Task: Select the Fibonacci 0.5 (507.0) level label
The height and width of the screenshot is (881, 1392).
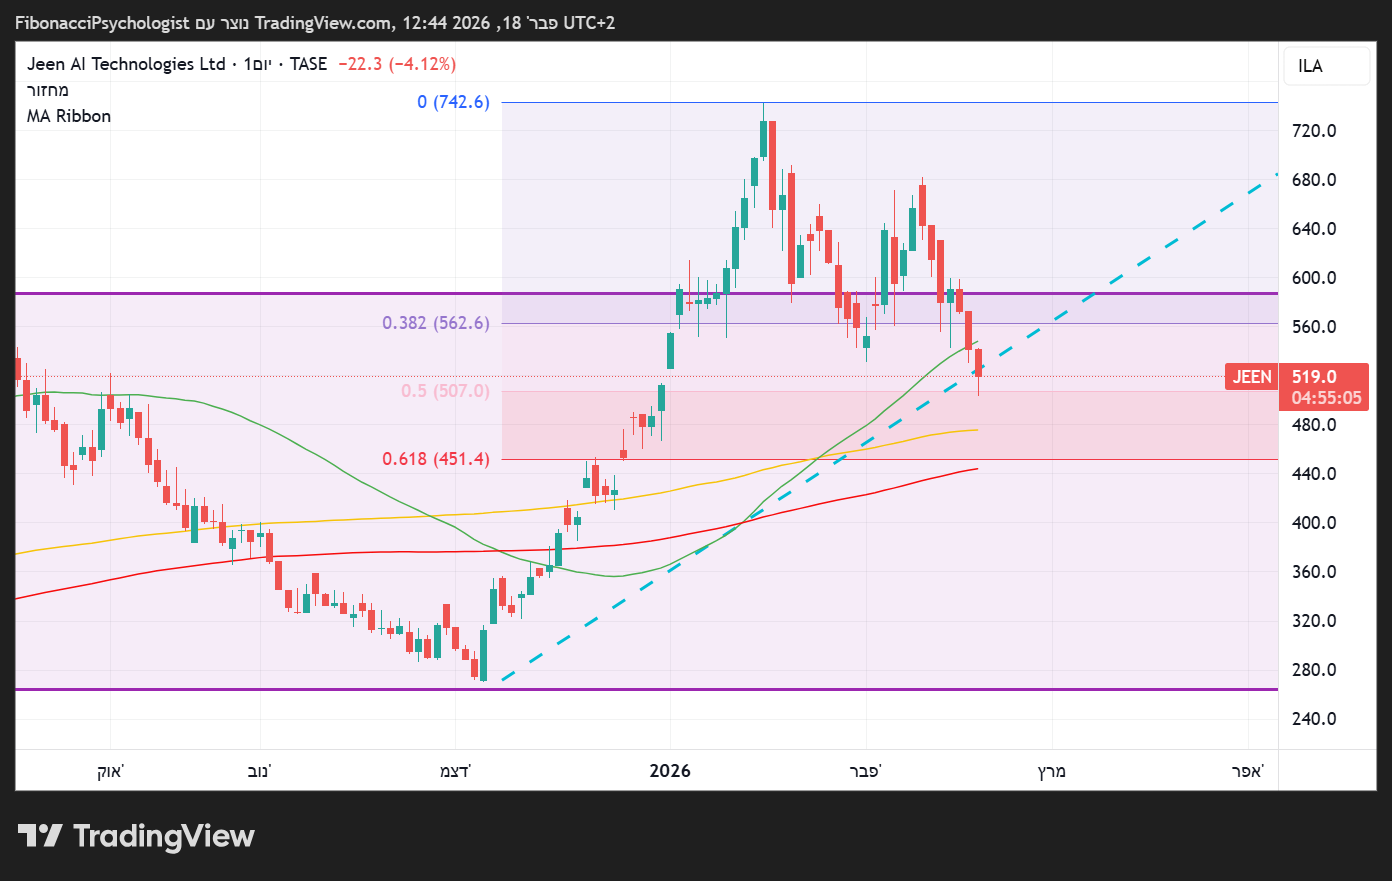Action: click(x=446, y=391)
